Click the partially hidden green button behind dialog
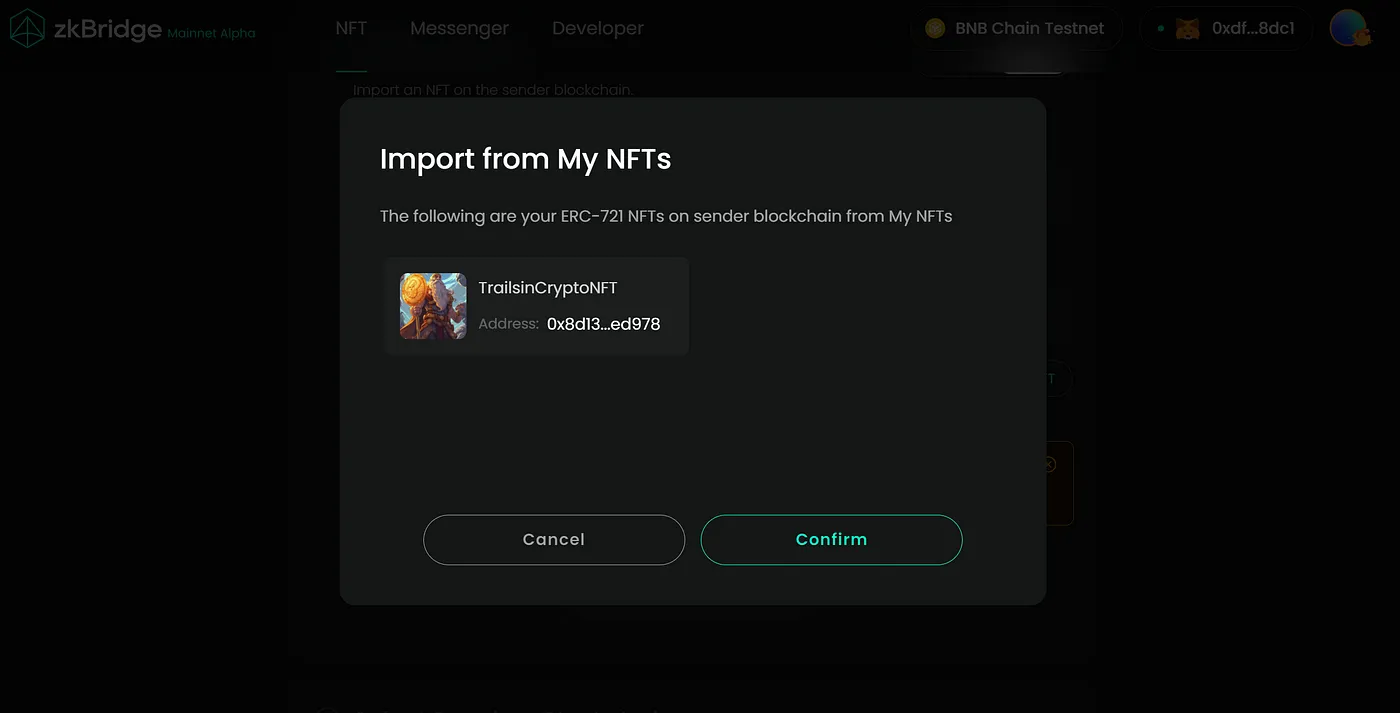The width and height of the screenshot is (1400, 713). click(x=1058, y=379)
